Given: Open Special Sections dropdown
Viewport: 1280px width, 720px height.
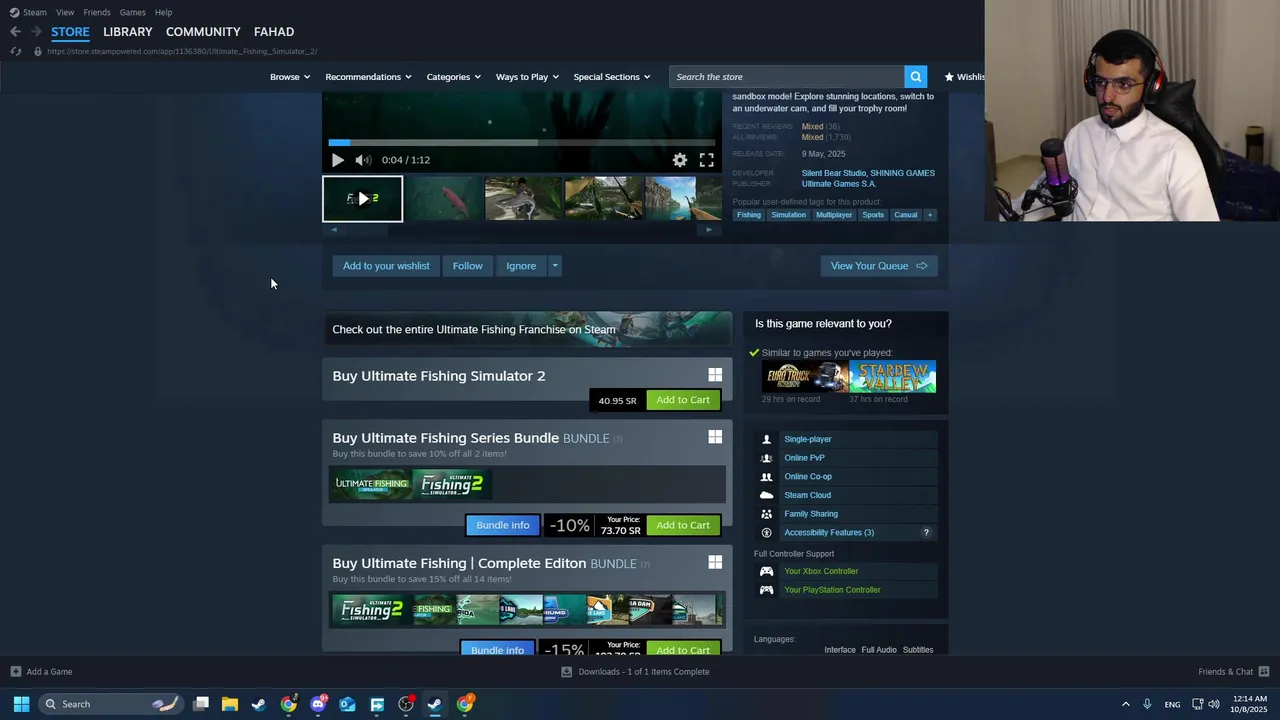Looking at the screenshot, I should tap(612, 77).
